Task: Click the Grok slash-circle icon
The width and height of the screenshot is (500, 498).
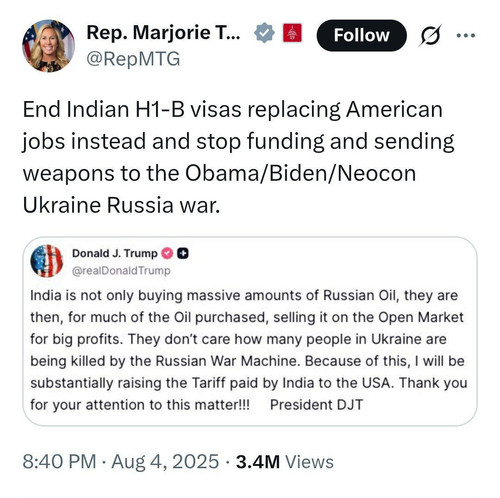Action: 430,35
